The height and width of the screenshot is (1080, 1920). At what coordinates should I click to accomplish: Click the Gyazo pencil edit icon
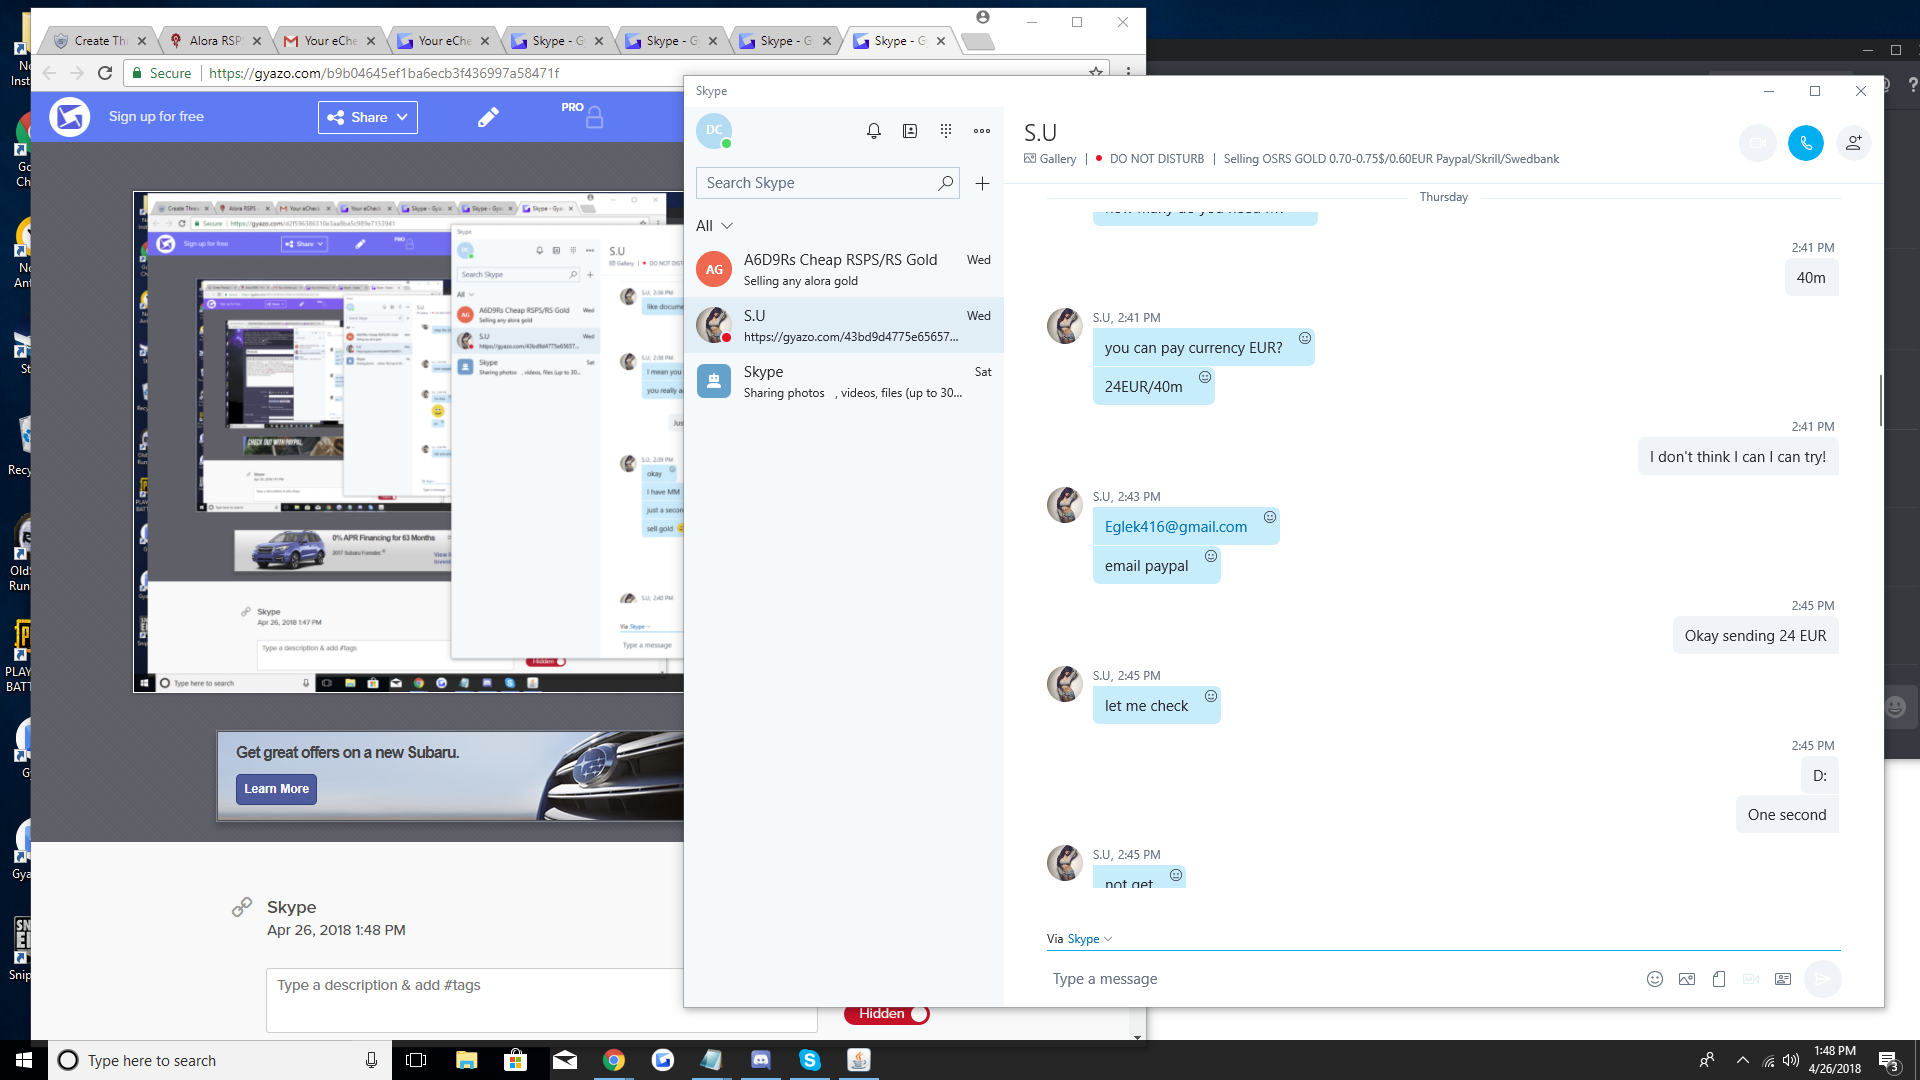point(488,117)
